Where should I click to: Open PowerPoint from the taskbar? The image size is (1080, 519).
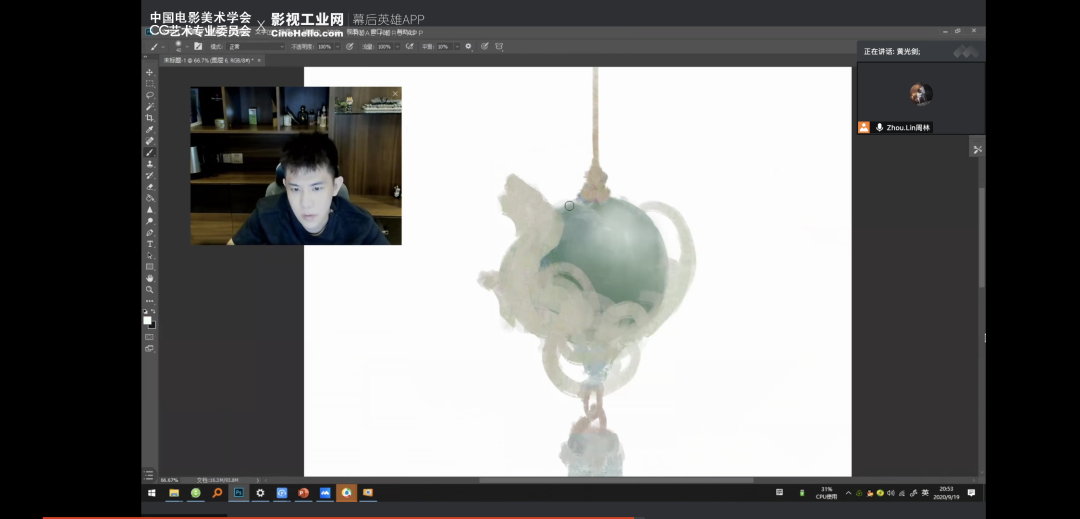303,493
